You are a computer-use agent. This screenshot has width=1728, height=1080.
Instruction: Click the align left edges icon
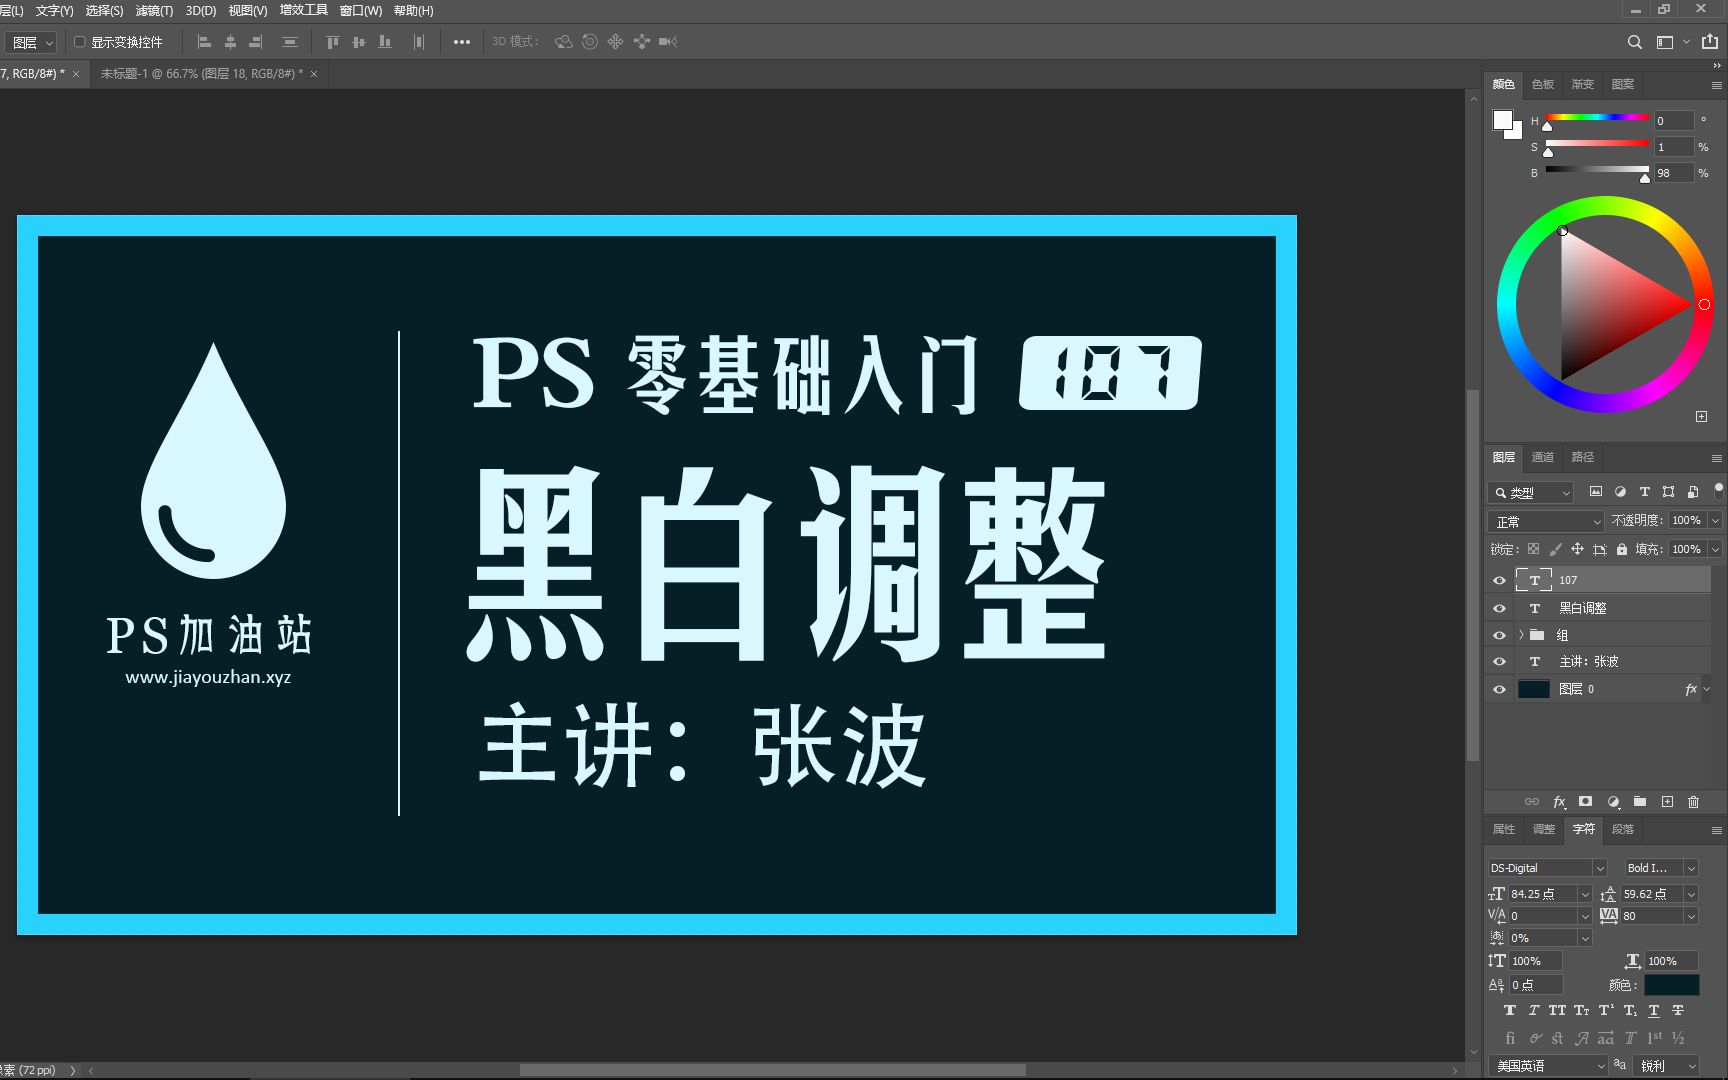point(204,42)
